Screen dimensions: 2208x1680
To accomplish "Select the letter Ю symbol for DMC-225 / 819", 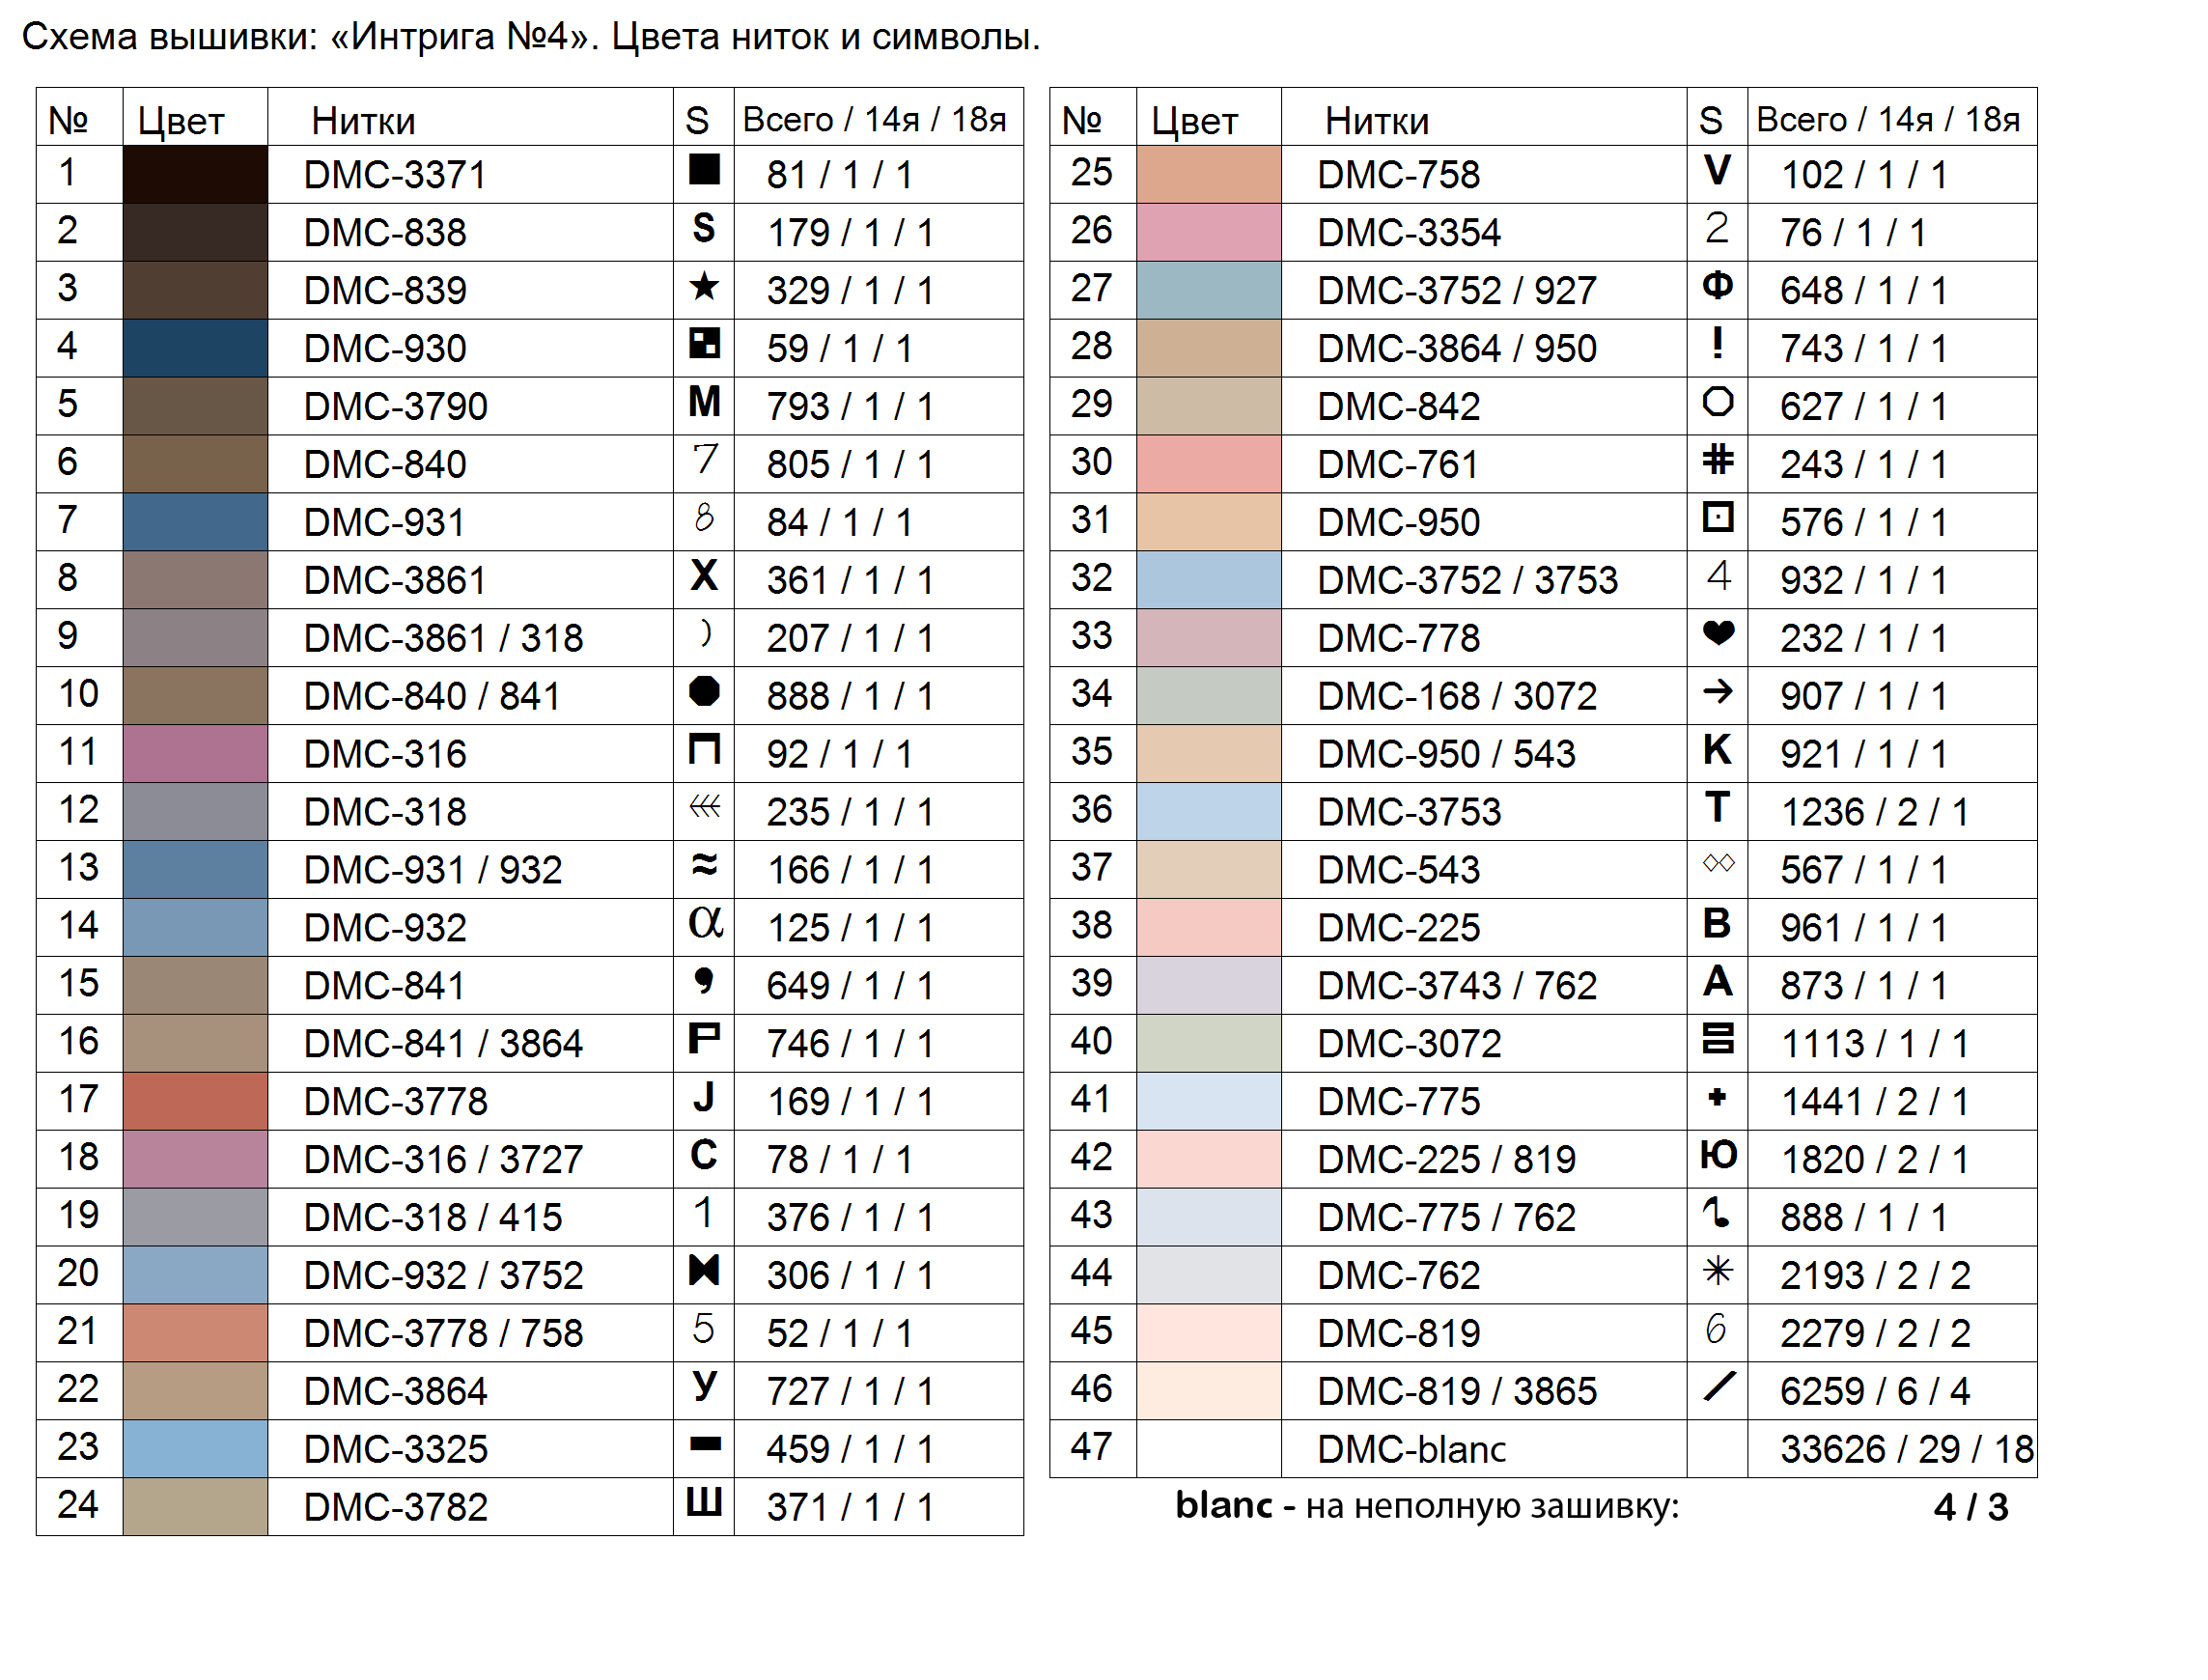I will [1719, 1154].
